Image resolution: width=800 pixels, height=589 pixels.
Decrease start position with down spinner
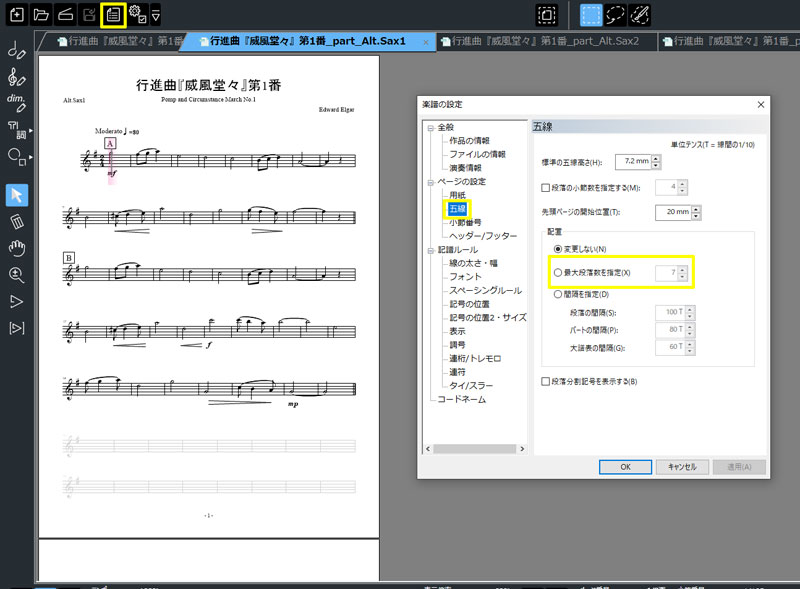tap(696, 216)
